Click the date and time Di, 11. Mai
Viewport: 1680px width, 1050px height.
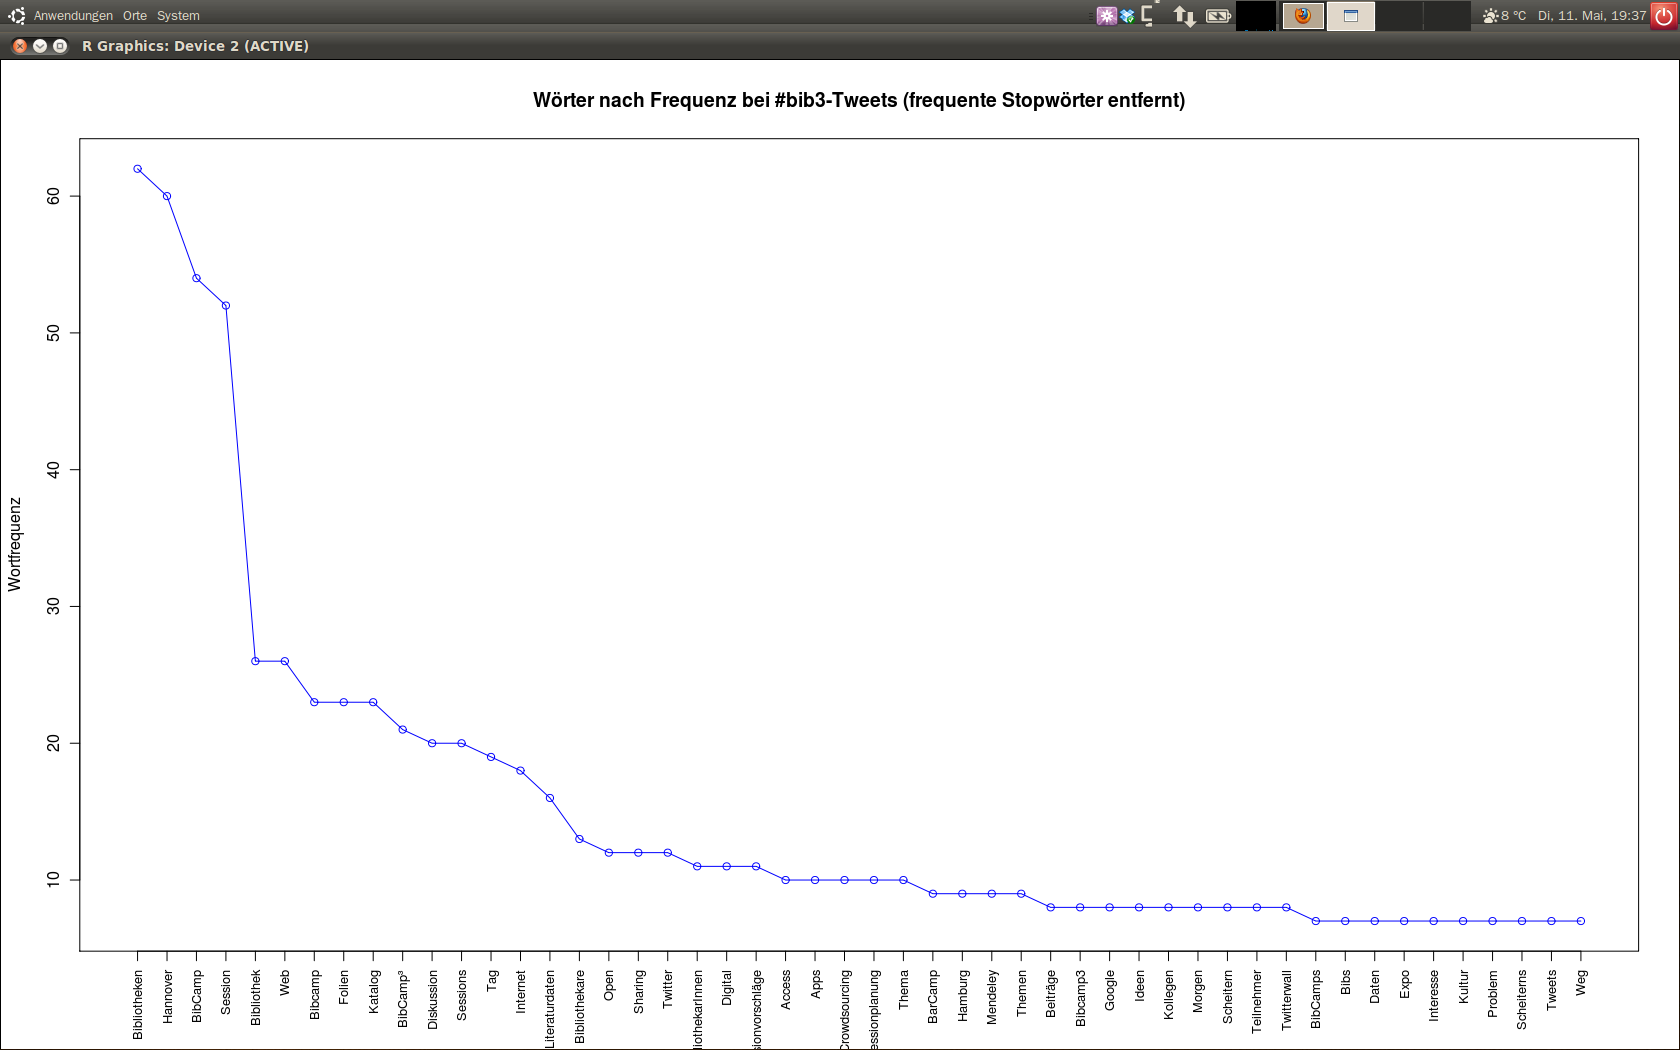pyautogui.click(x=1592, y=16)
